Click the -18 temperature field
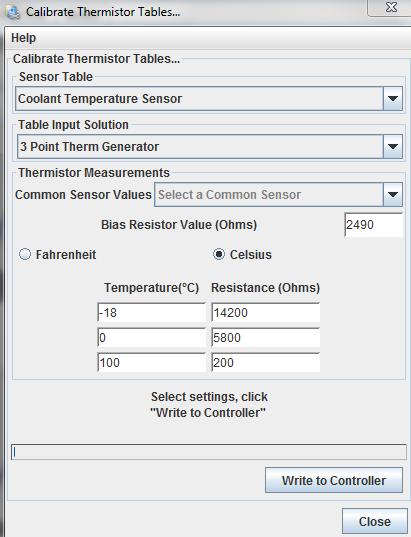411x537 pixels. point(151,312)
